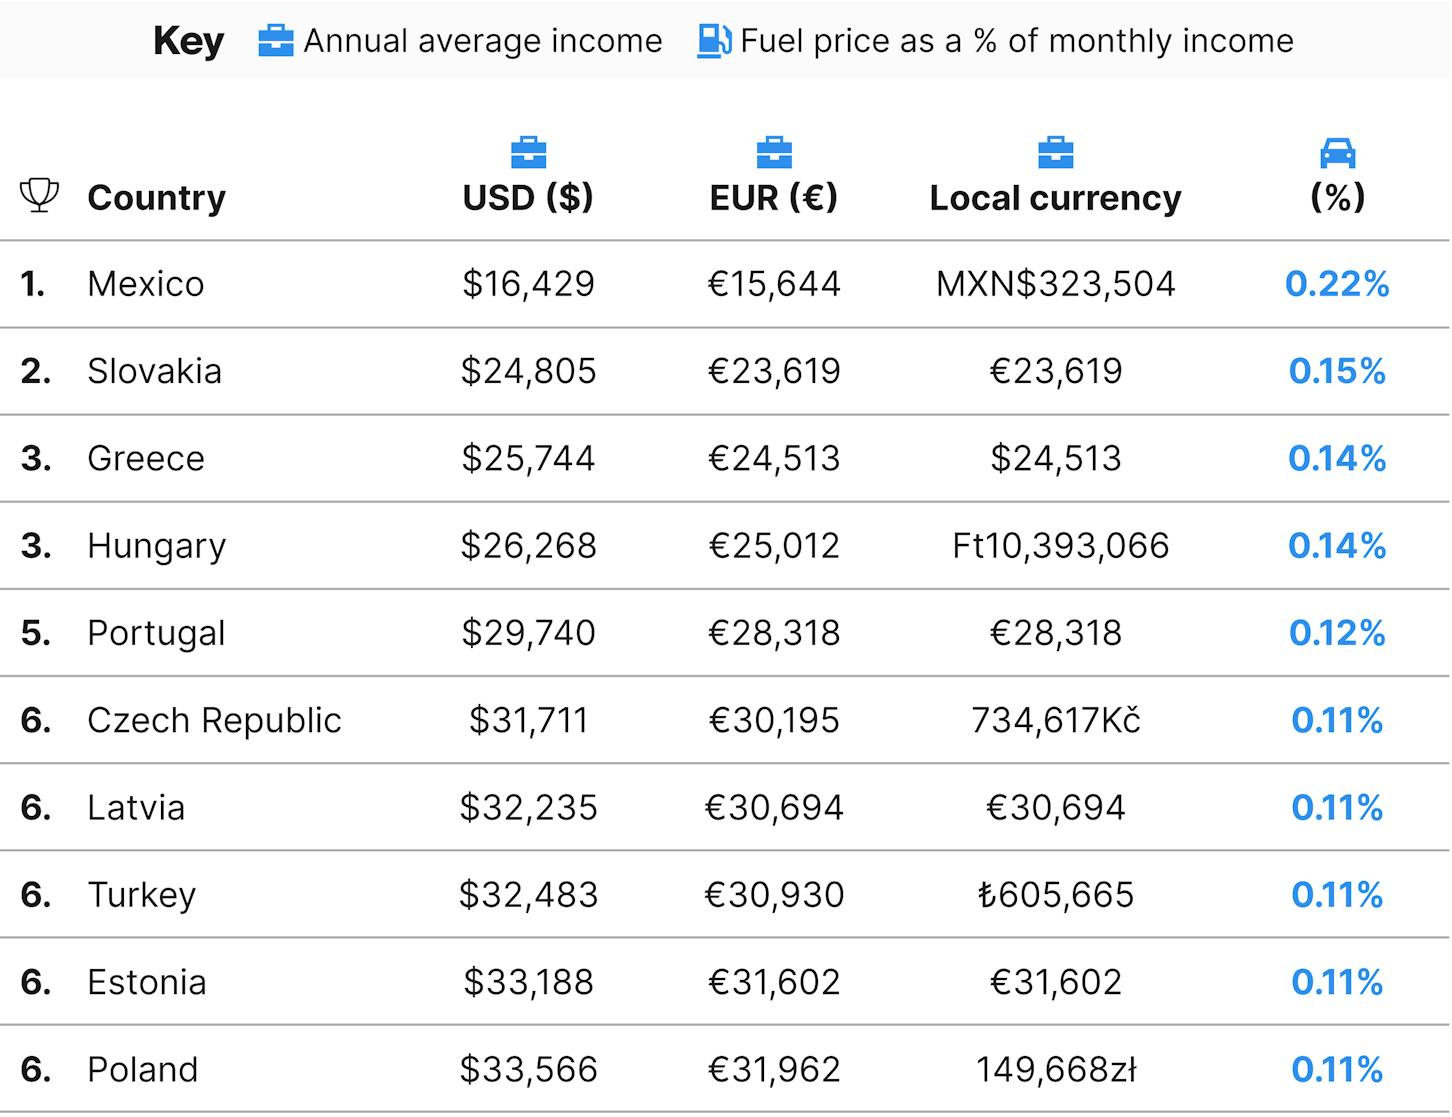Click the briefcase icon in the Key legend
1452x1117 pixels.
pos(275,41)
